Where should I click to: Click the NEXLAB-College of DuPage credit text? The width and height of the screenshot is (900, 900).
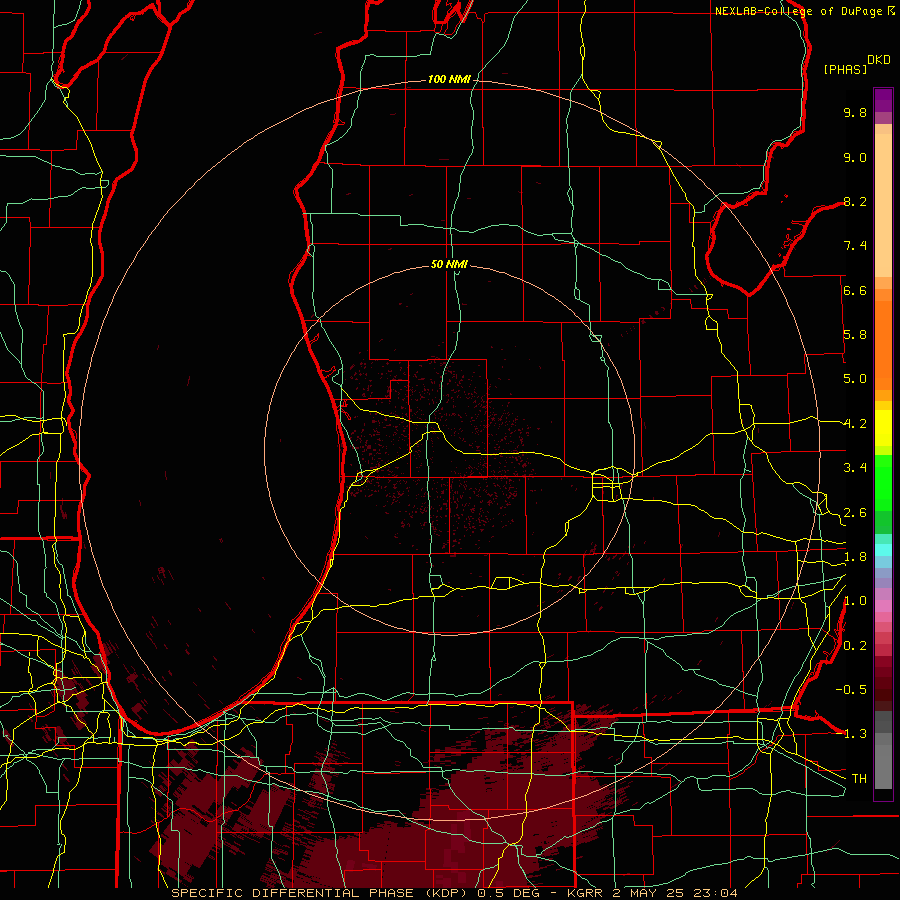point(799,11)
